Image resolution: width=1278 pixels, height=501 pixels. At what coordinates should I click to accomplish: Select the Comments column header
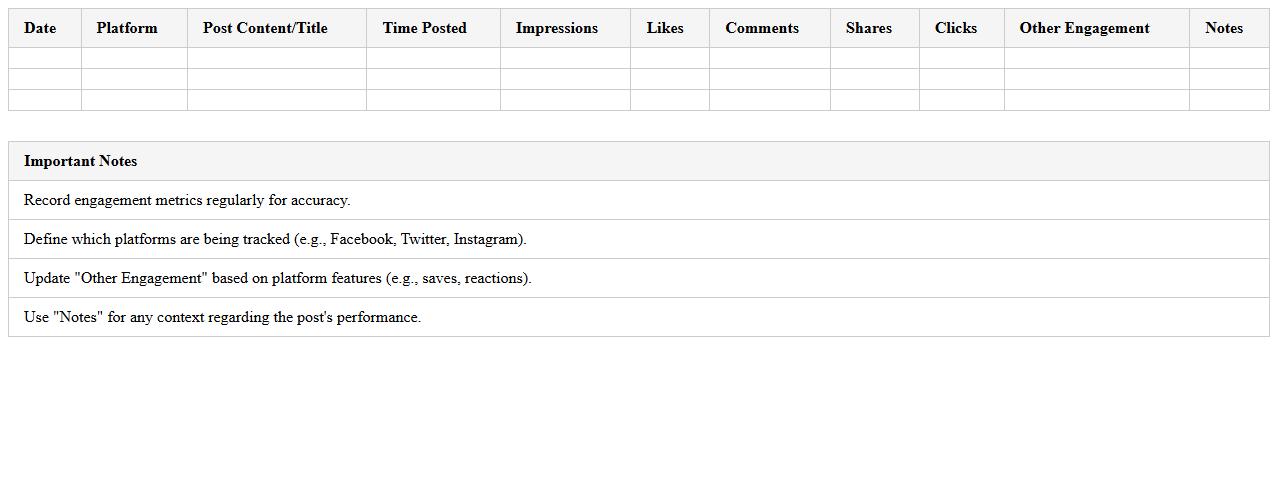[x=762, y=28]
